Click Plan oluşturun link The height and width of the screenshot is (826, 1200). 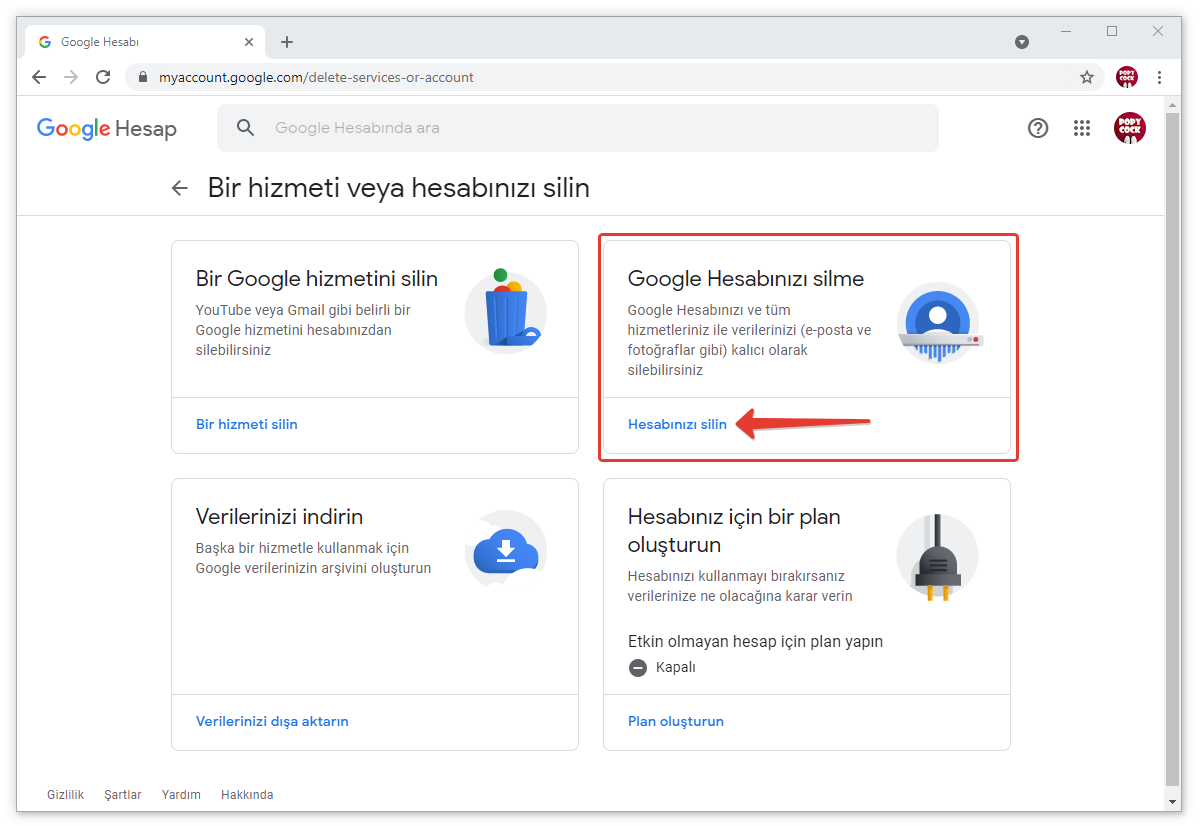[676, 721]
